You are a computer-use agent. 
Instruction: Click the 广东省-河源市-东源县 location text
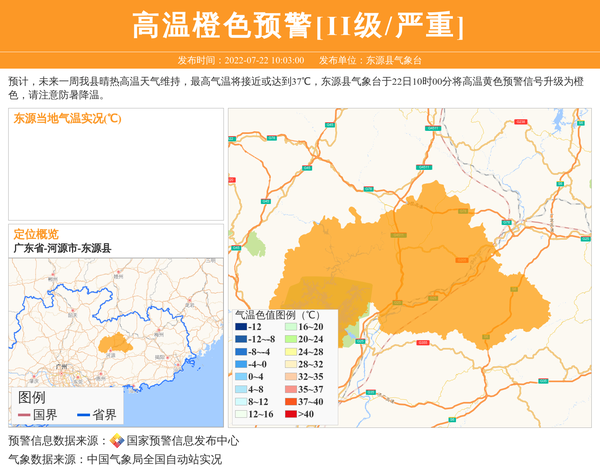tap(62, 247)
